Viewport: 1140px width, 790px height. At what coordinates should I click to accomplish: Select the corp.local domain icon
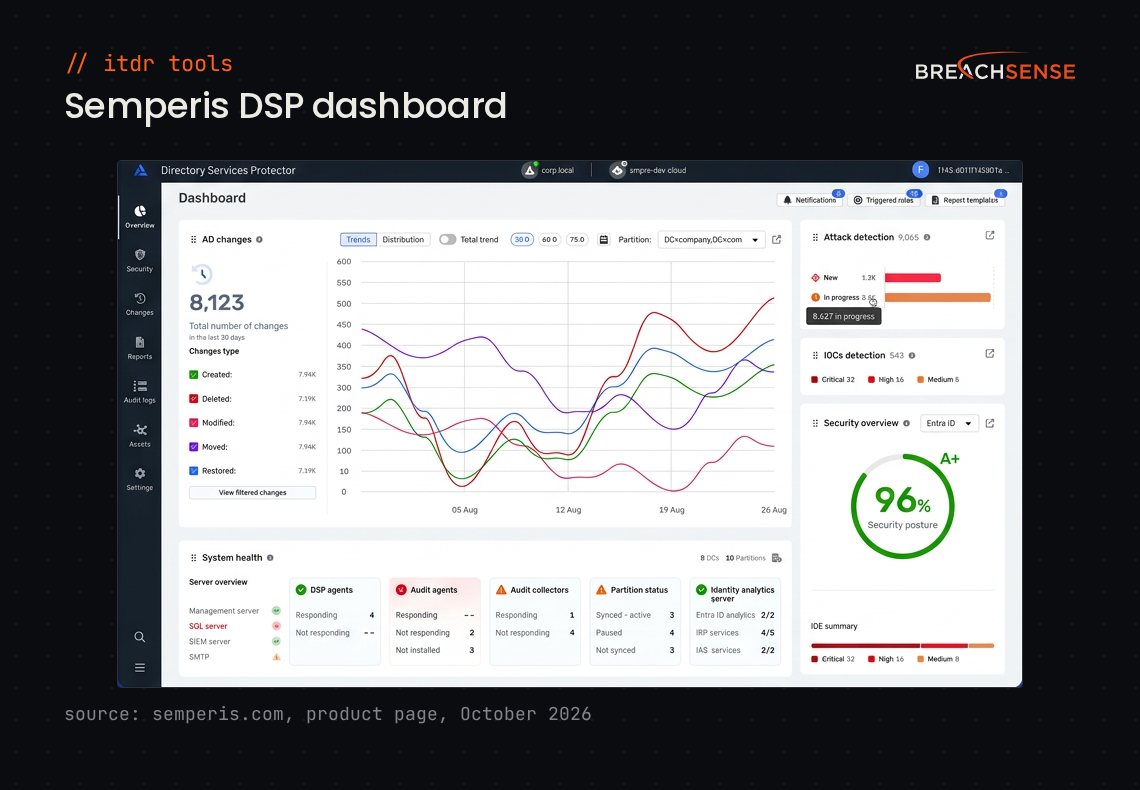click(x=529, y=170)
